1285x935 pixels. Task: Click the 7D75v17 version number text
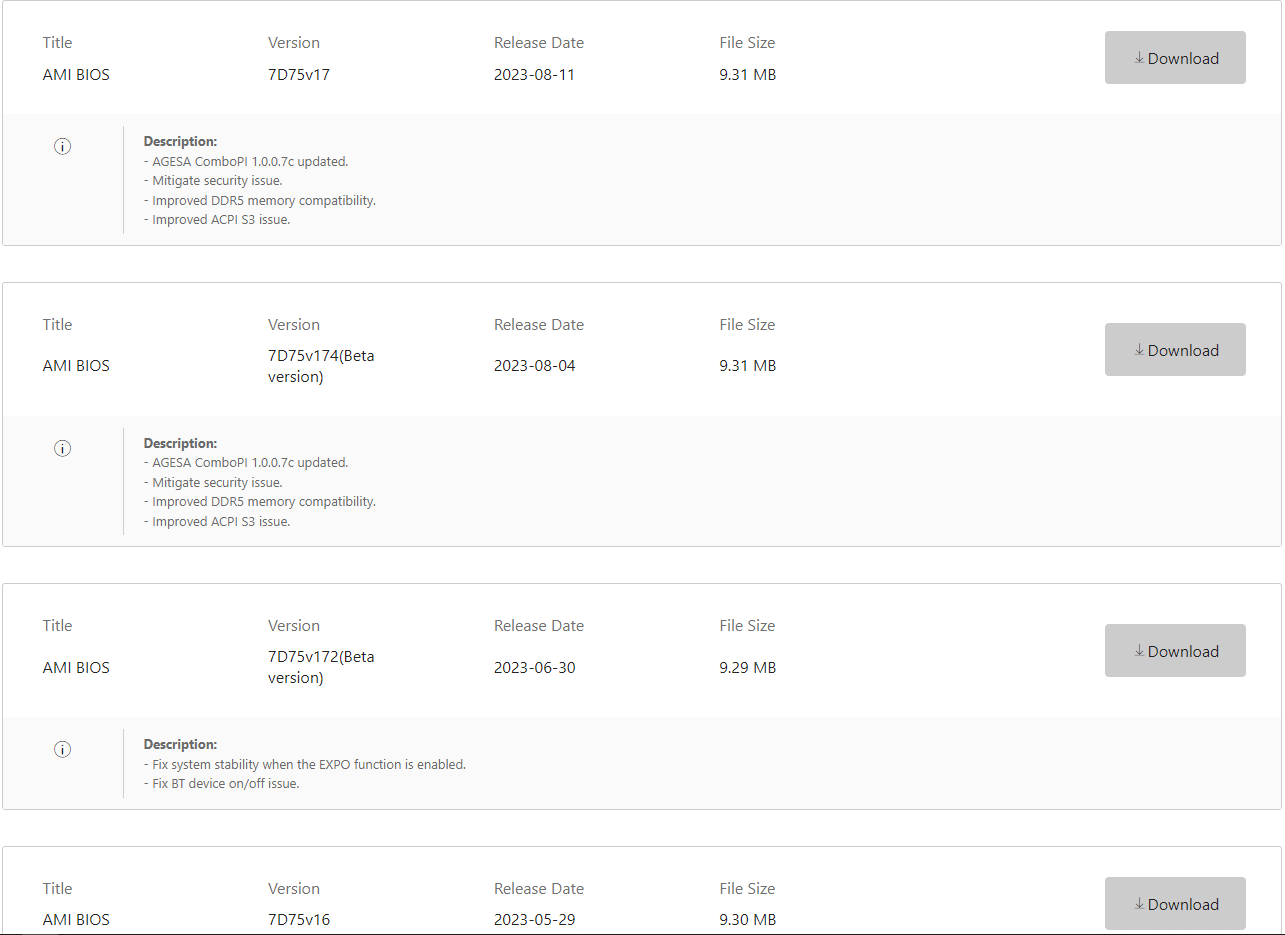pyautogui.click(x=298, y=75)
